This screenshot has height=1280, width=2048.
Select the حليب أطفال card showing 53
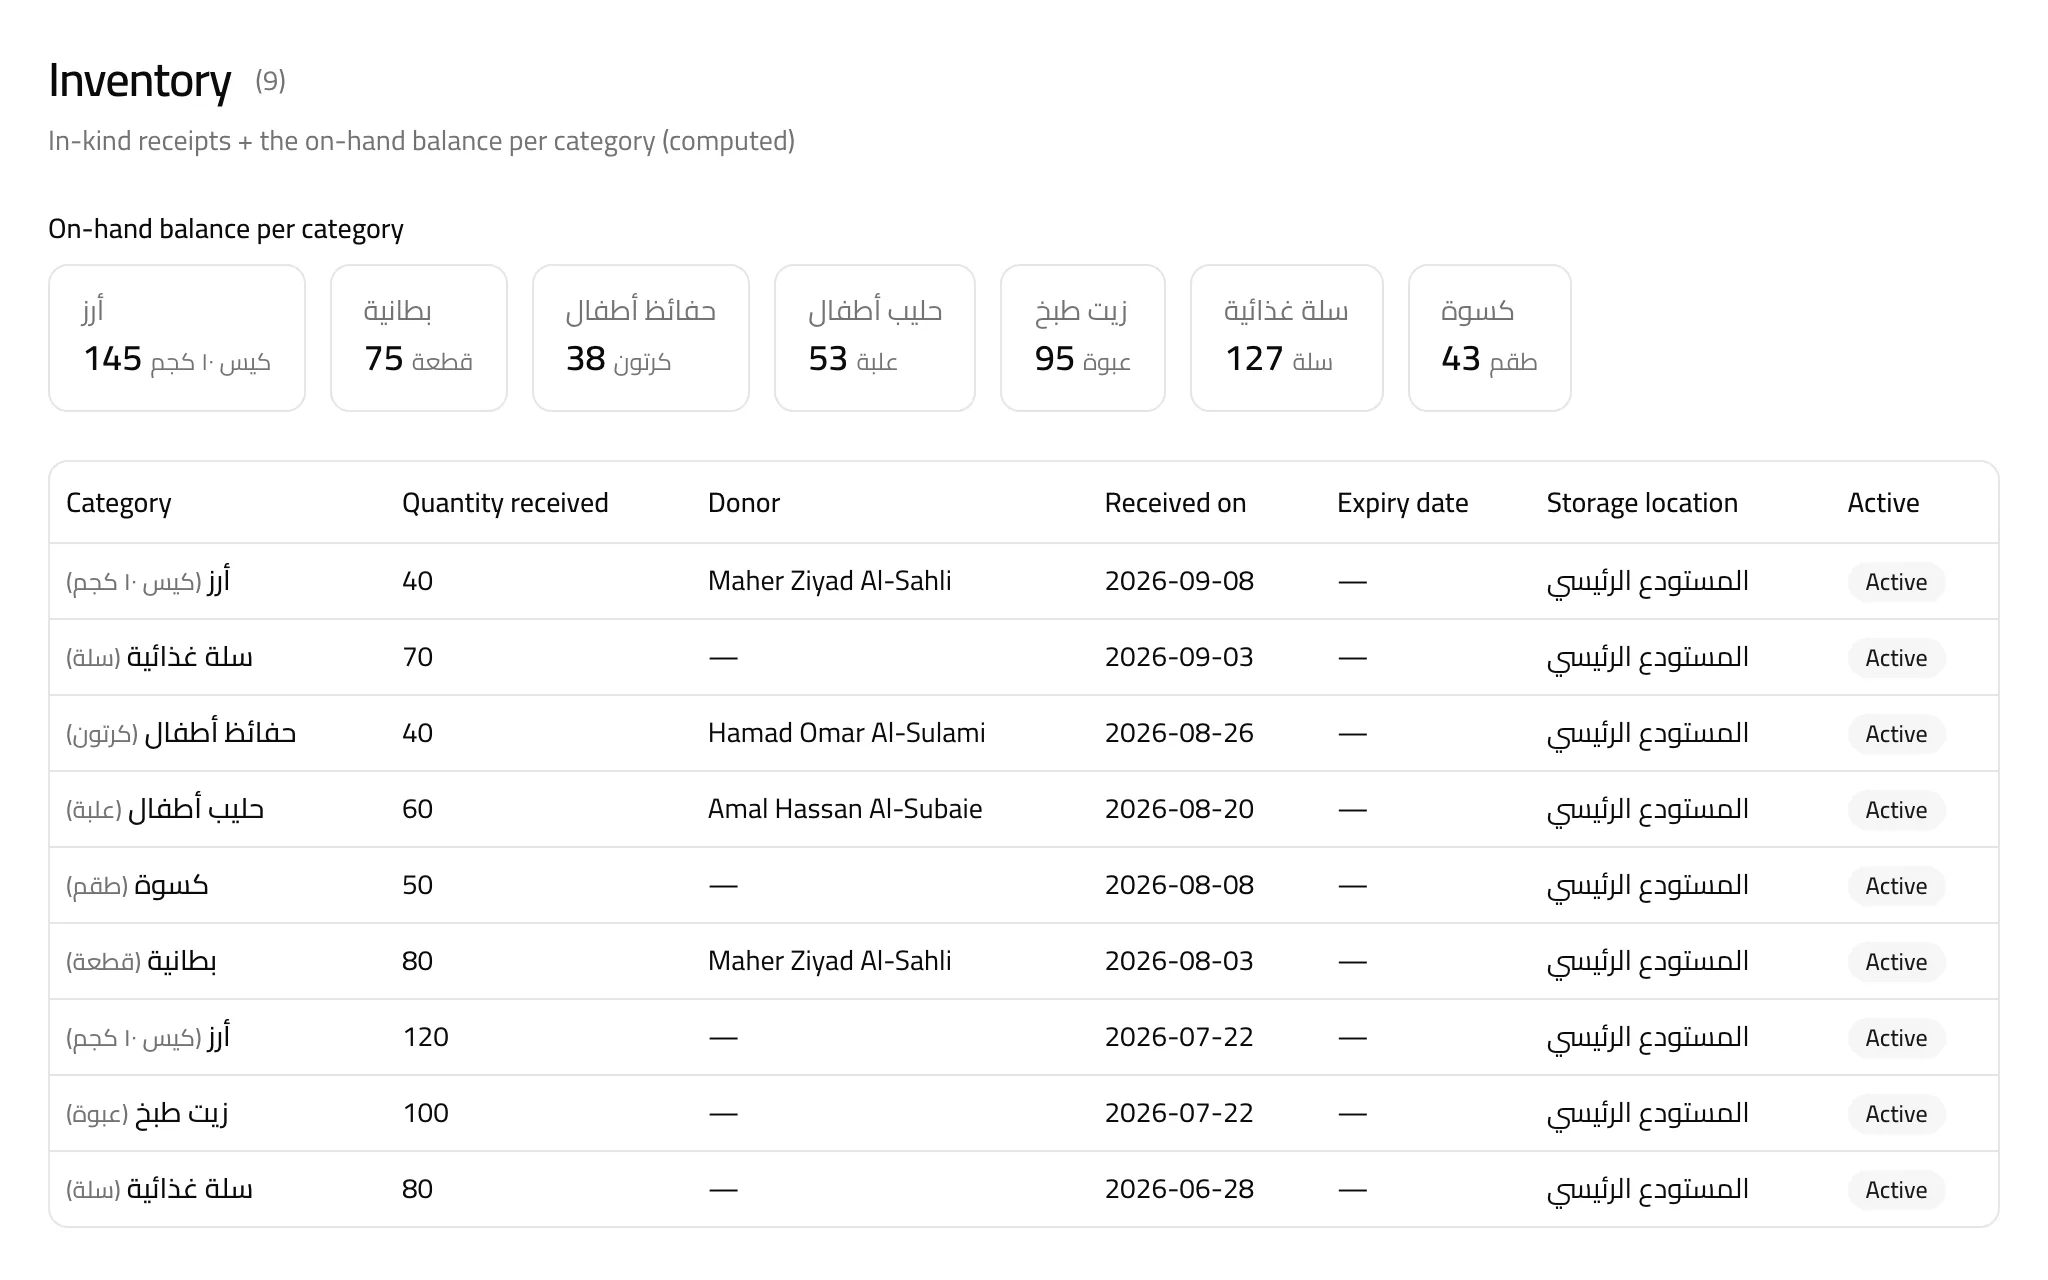tap(875, 338)
